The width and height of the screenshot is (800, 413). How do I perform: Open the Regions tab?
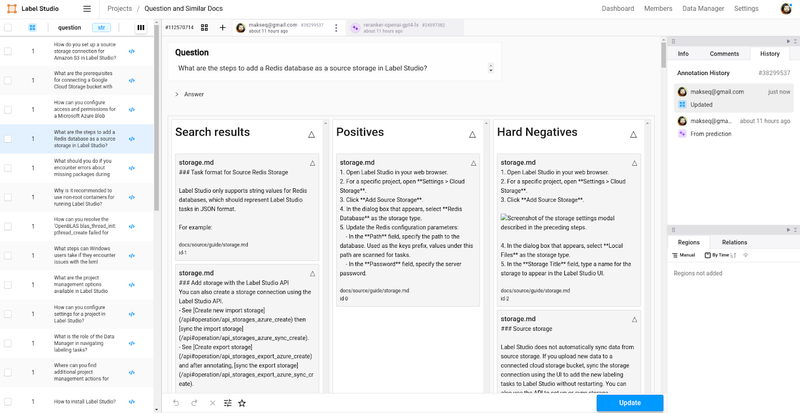[x=688, y=242]
